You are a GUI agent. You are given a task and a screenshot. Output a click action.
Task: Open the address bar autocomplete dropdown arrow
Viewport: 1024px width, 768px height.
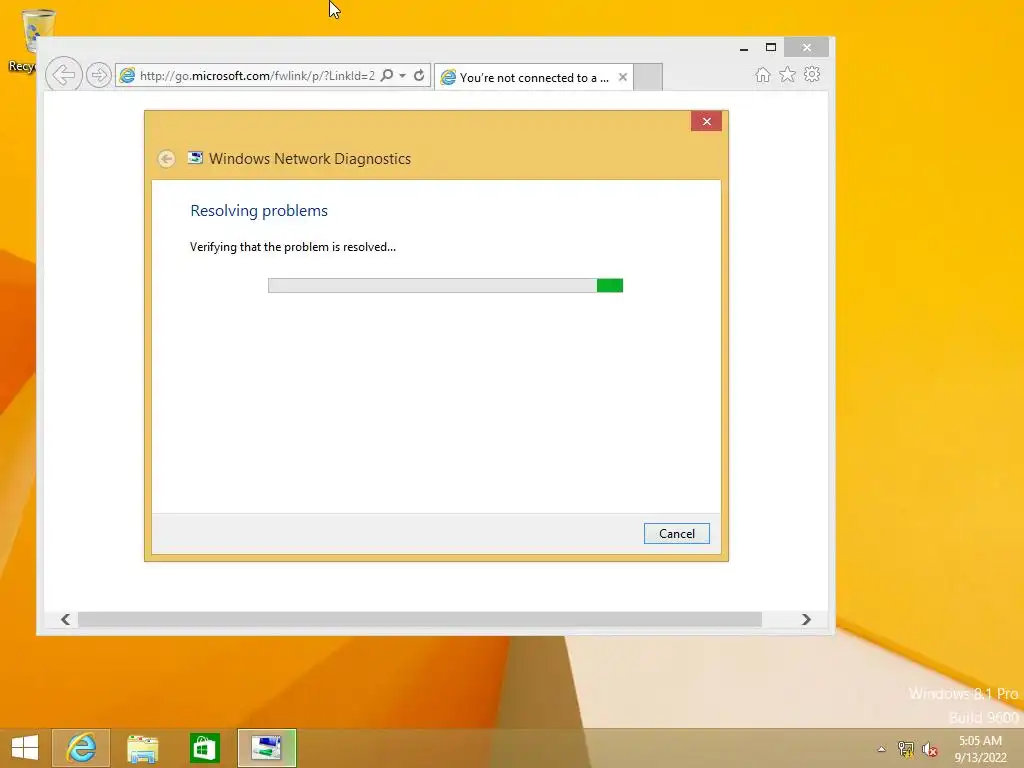pyautogui.click(x=403, y=75)
